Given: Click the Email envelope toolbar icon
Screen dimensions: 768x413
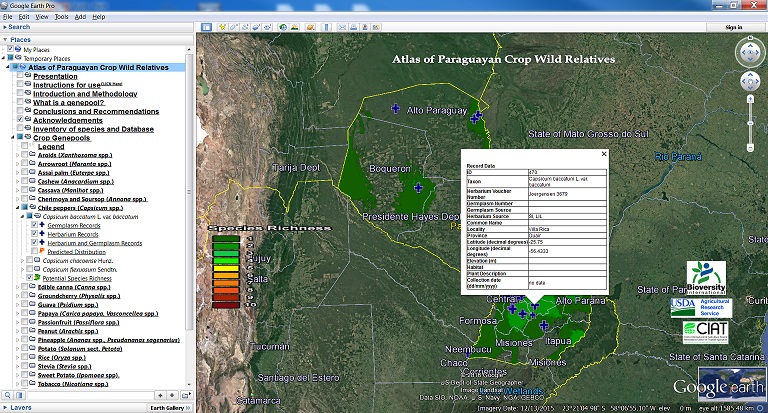Looking at the screenshot, I should [x=342, y=27].
